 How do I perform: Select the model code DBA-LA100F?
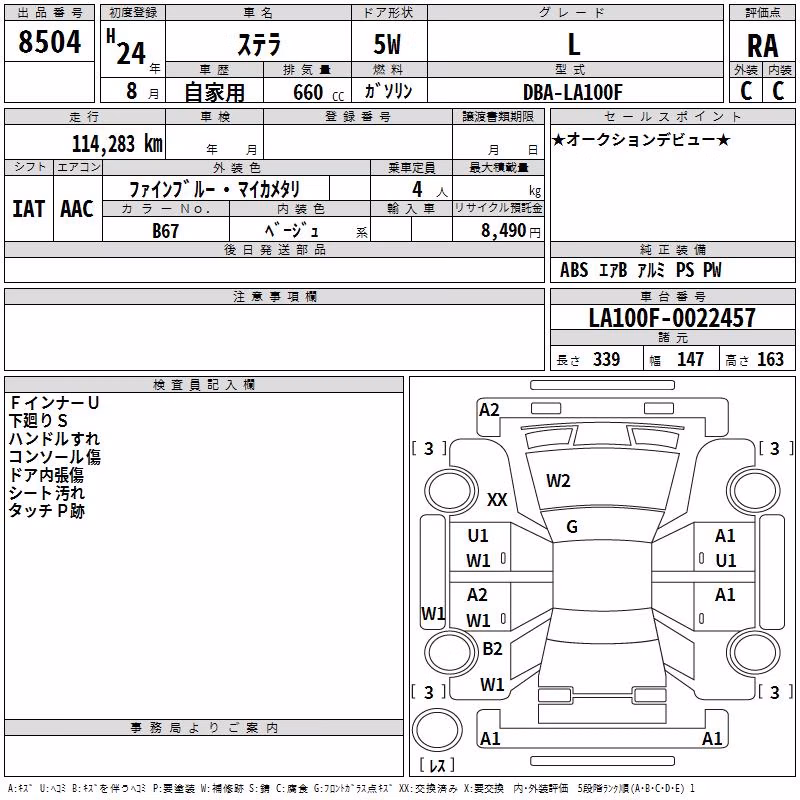[572, 92]
